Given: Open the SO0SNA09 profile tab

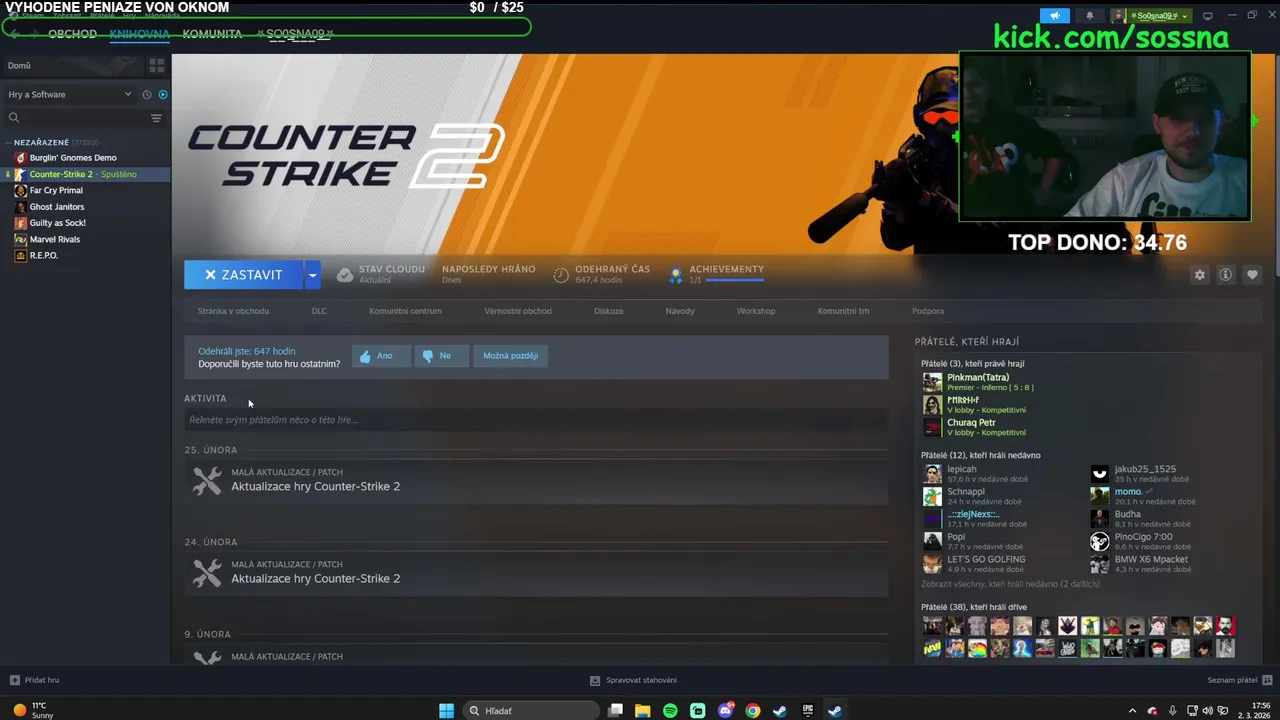Looking at the screenshot, I should click(x=295, y=34).
